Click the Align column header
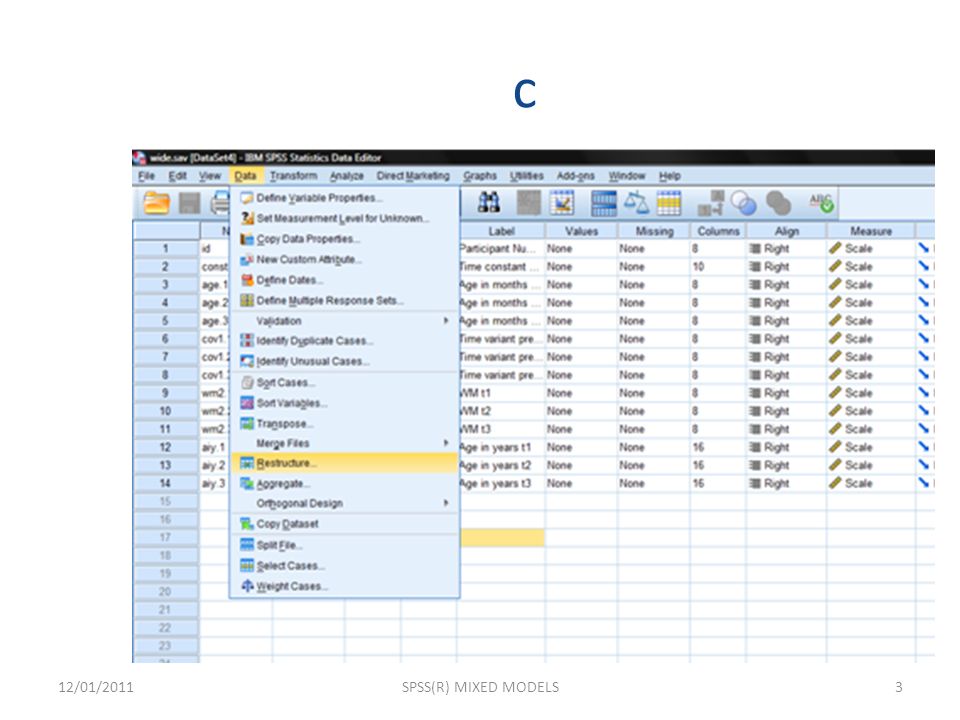The image size is (960, 720). tap(787, 231)
